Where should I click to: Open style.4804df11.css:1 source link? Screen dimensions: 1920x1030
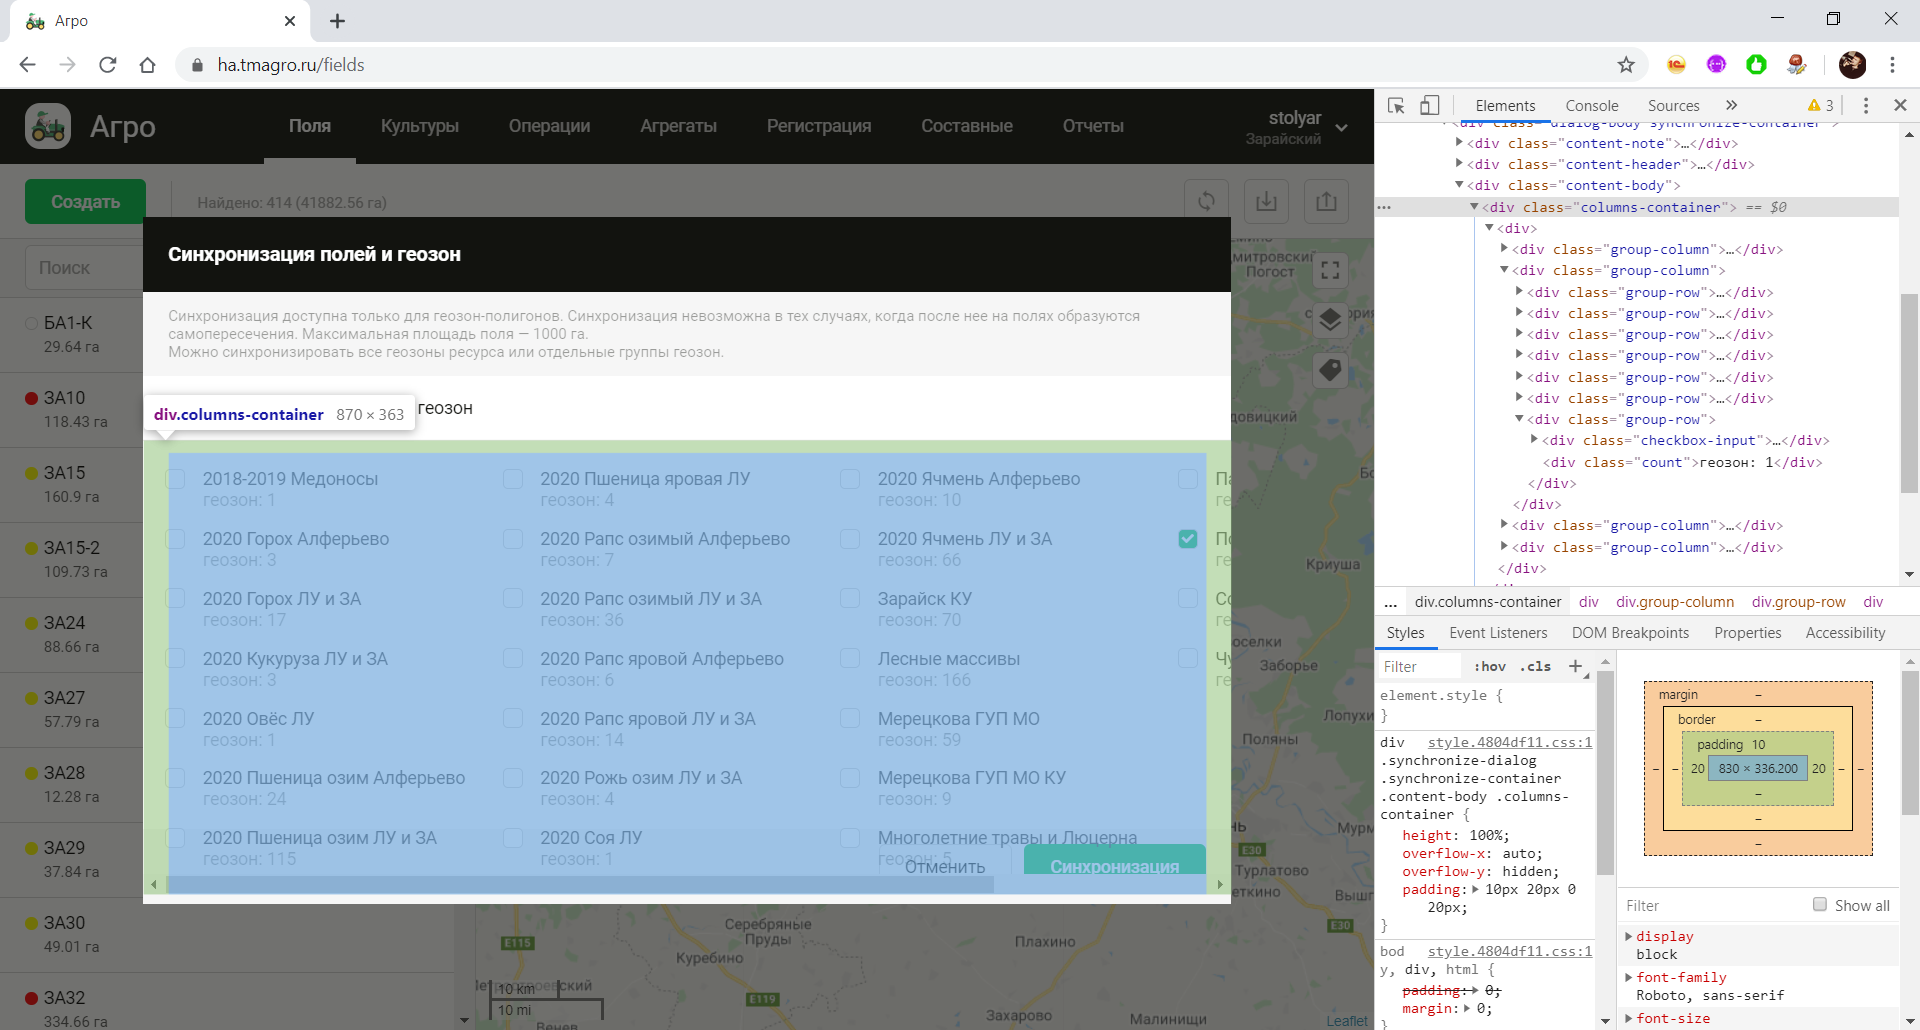[1509, 742]
